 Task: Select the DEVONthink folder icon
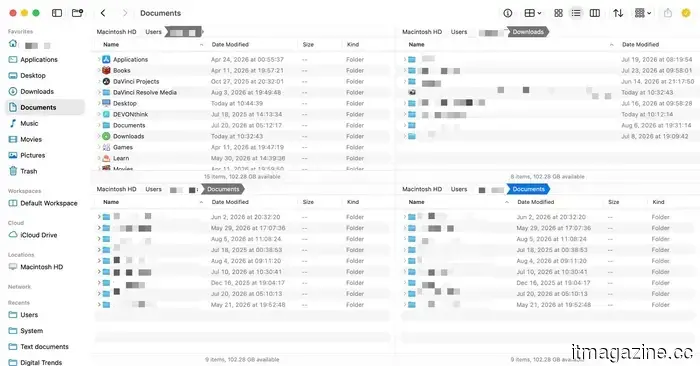pyautogui.click(x=106, y=114)
